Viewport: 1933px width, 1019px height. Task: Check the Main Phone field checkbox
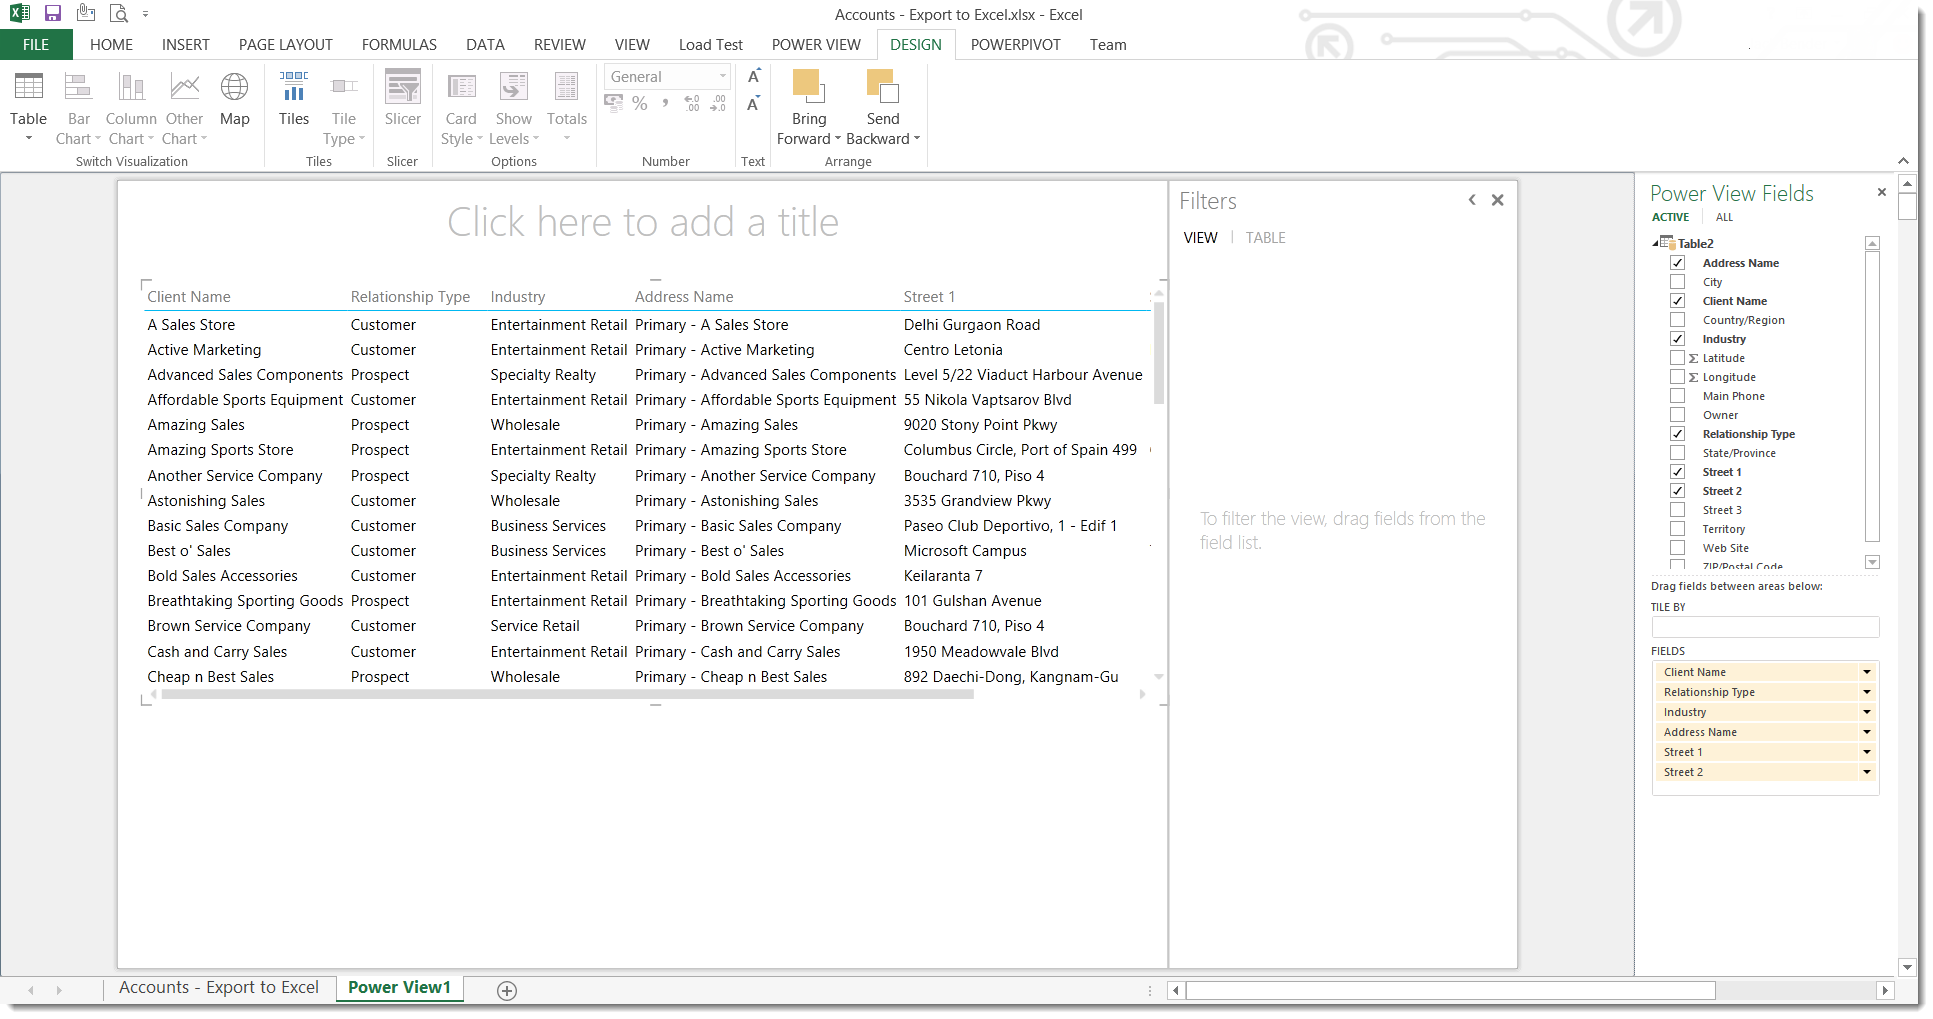(1677, 396)
